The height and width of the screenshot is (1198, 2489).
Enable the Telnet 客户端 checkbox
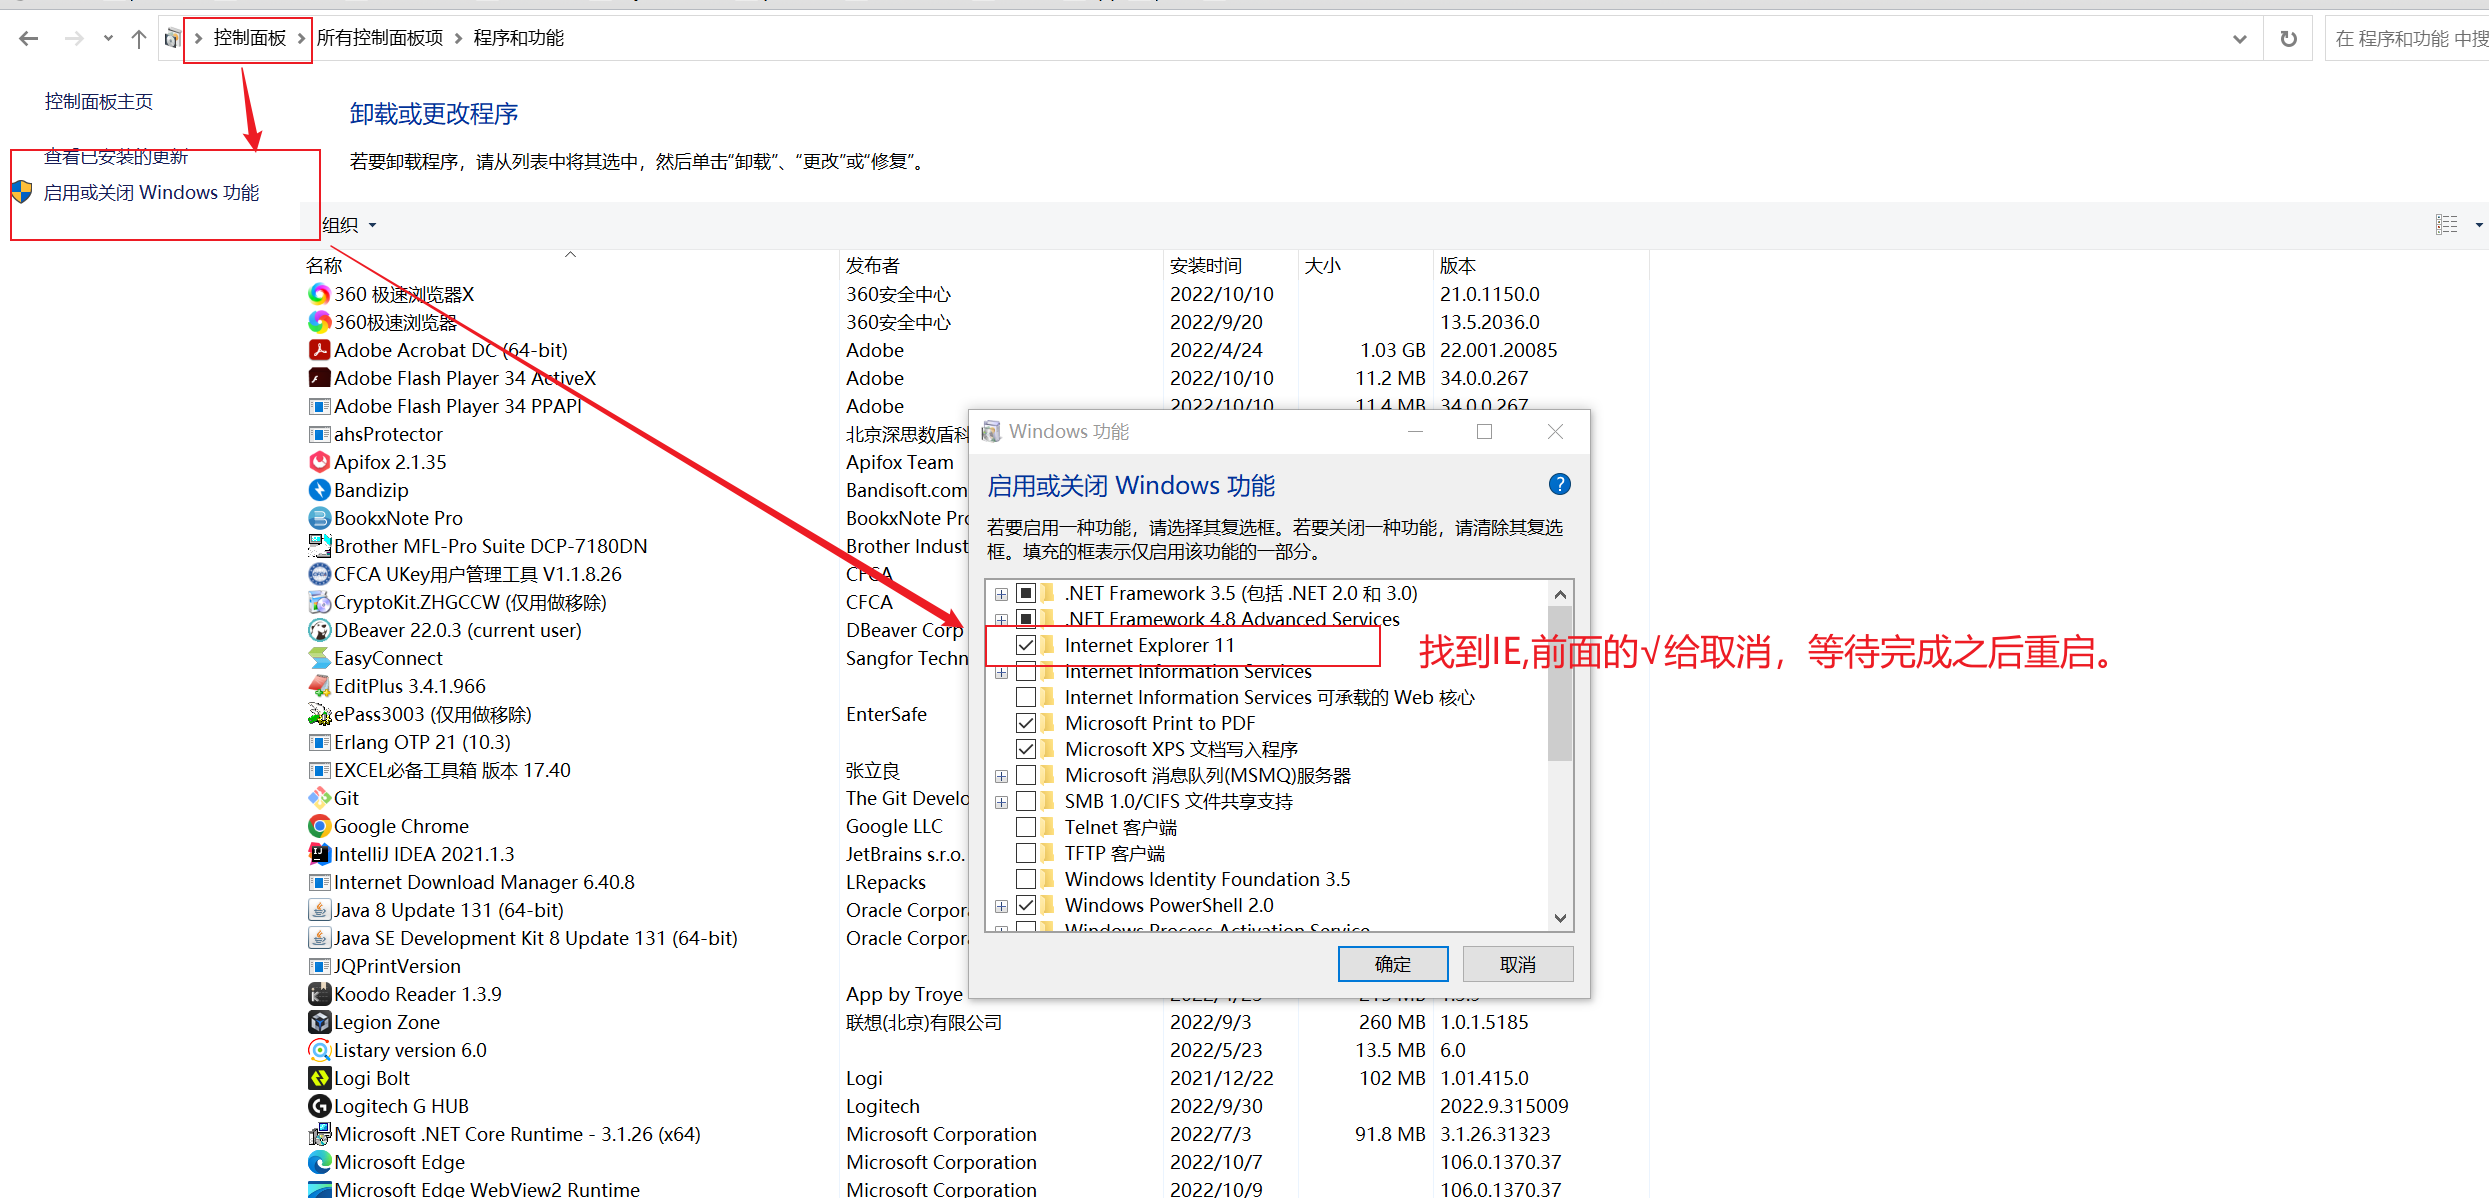(1026, 827)
